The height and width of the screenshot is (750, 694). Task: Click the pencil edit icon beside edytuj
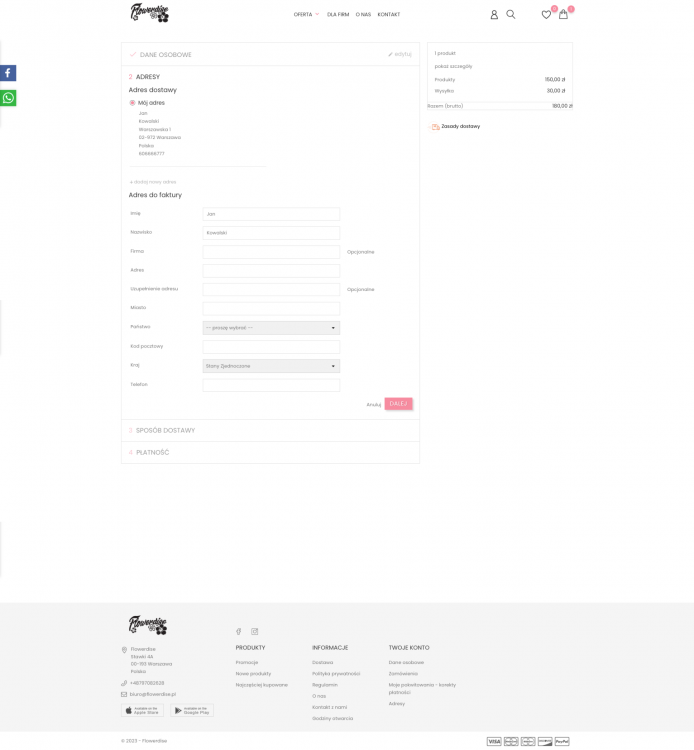point(390,55)
